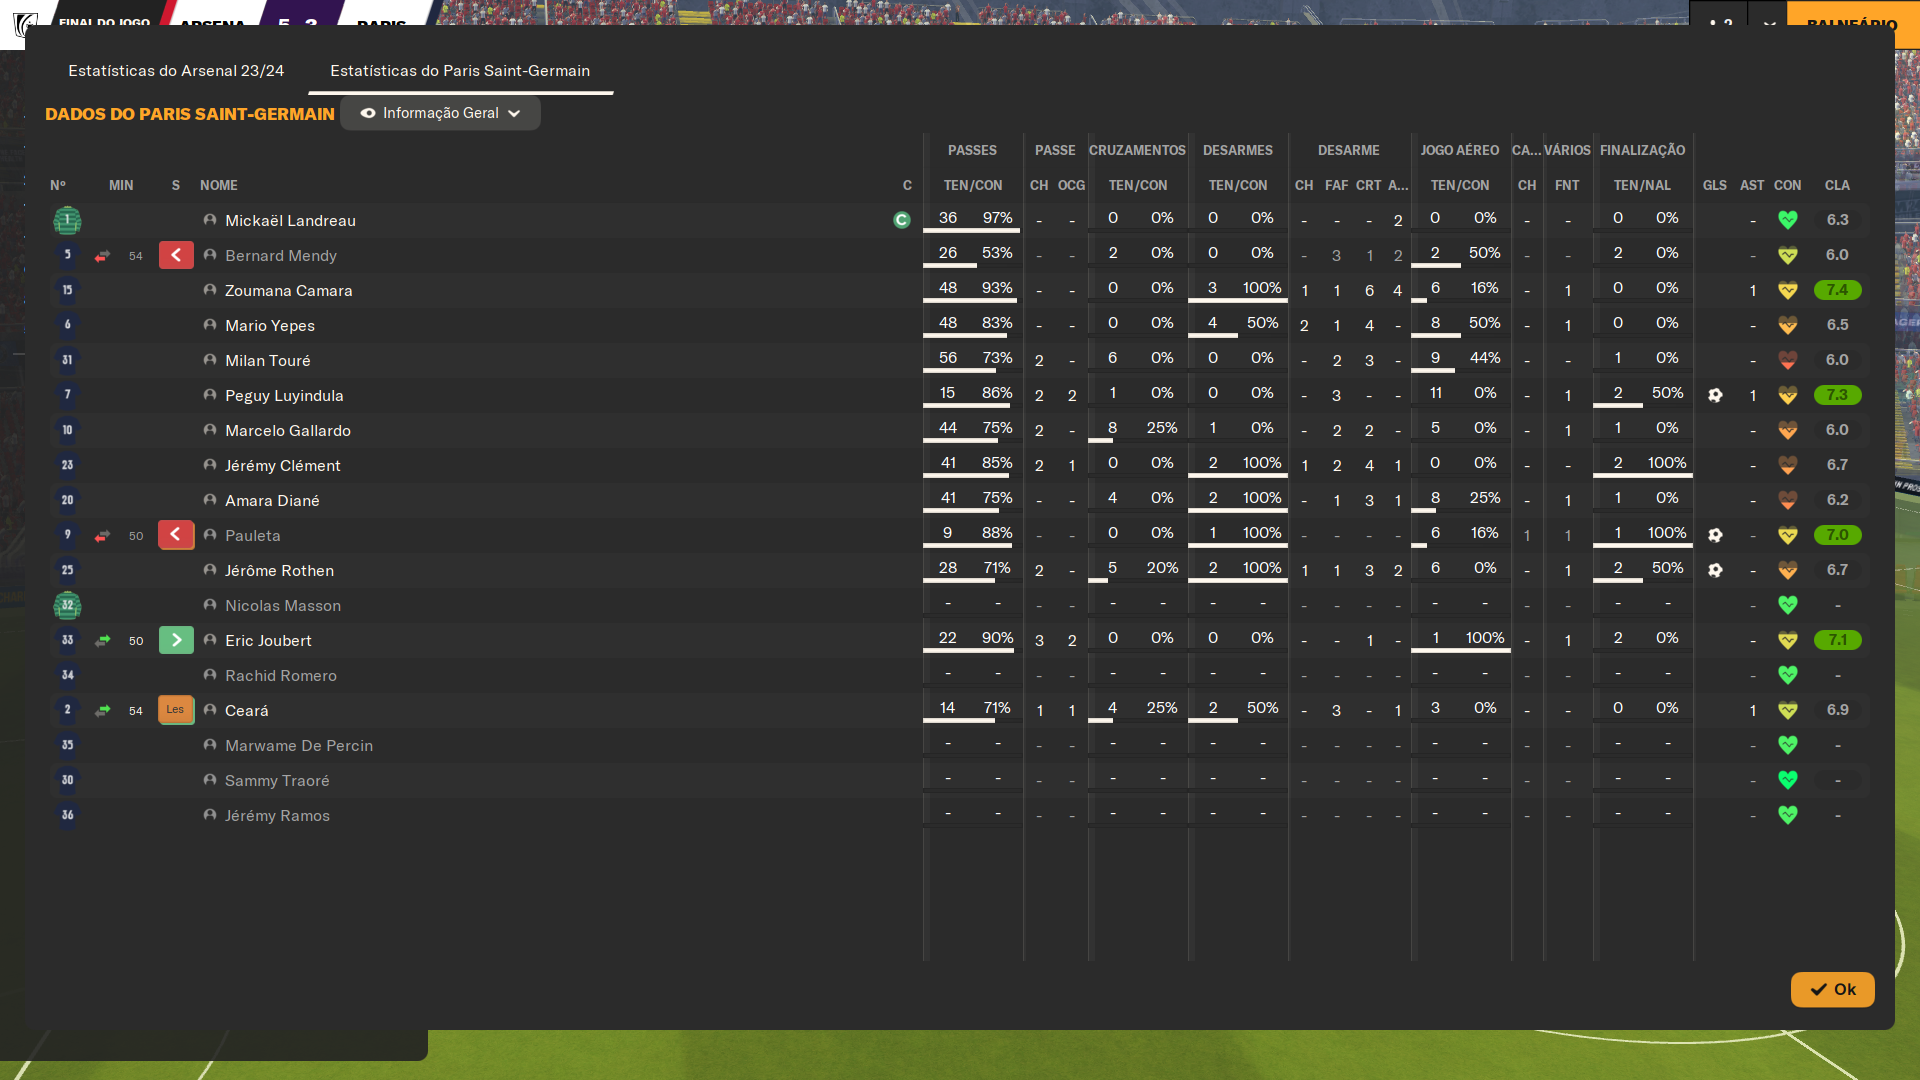
Task: Click Peguy Luyindula's goal ball icon
Action: coord(1715,395)
